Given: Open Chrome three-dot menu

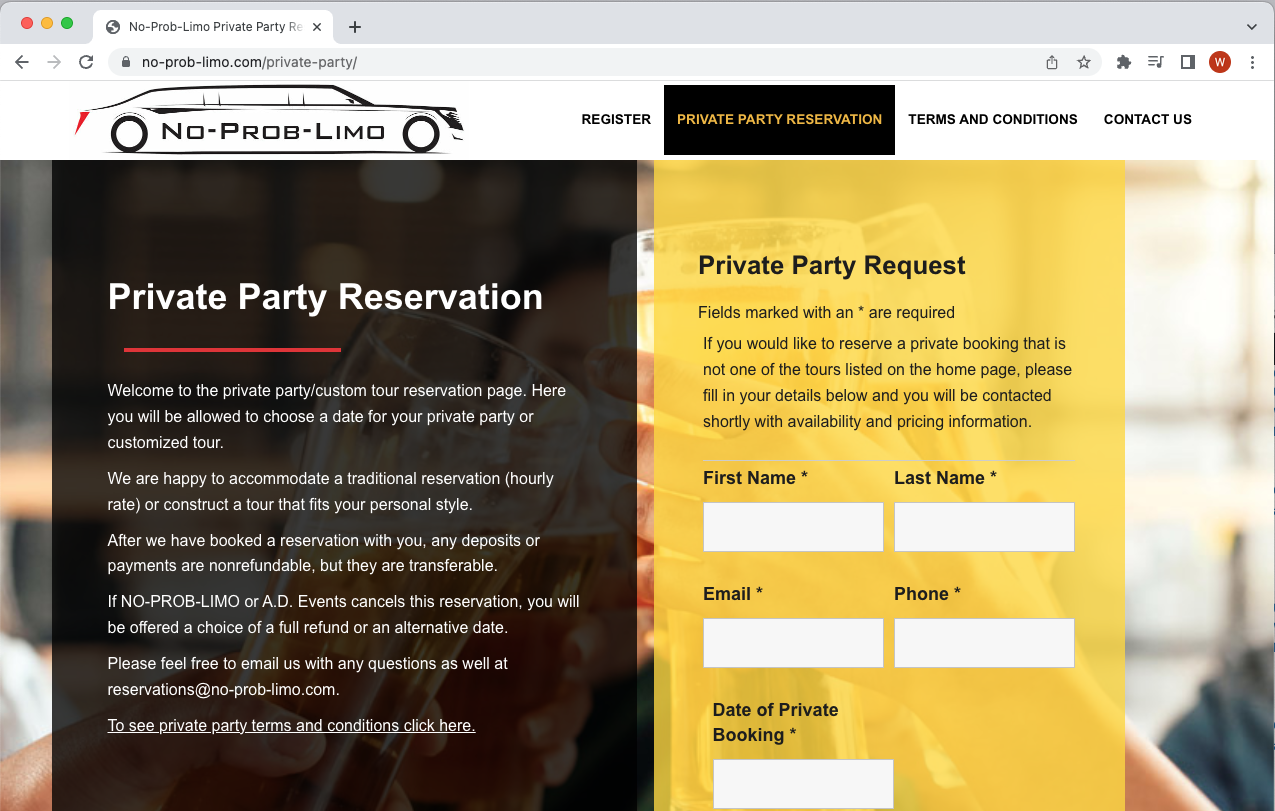Looking at the screenshot, I should [1252, 62].
